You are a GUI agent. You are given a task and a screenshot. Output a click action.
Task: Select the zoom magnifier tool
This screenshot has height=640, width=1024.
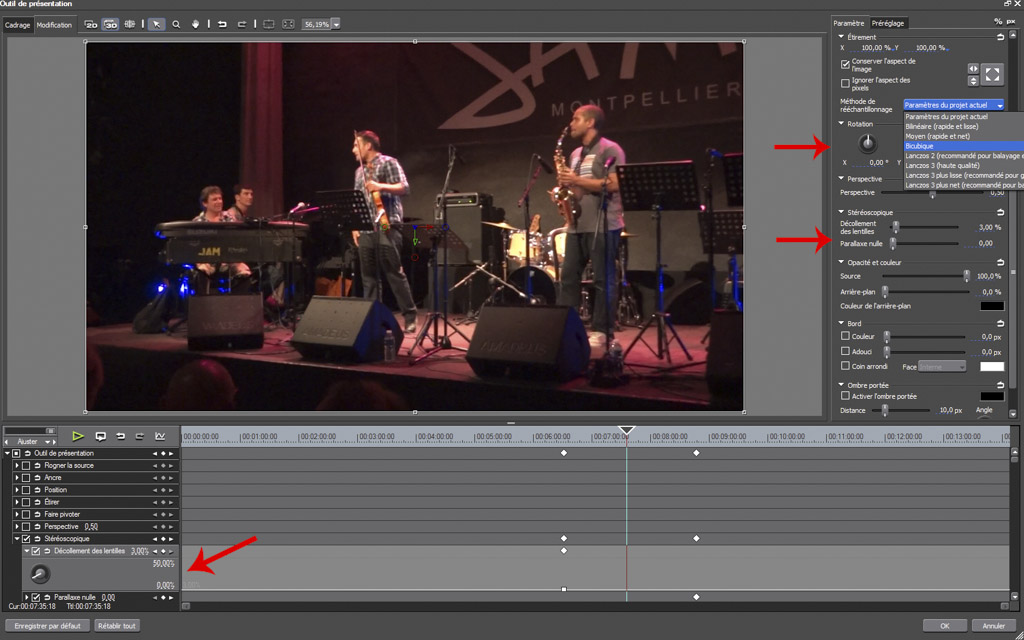[176, 24]
